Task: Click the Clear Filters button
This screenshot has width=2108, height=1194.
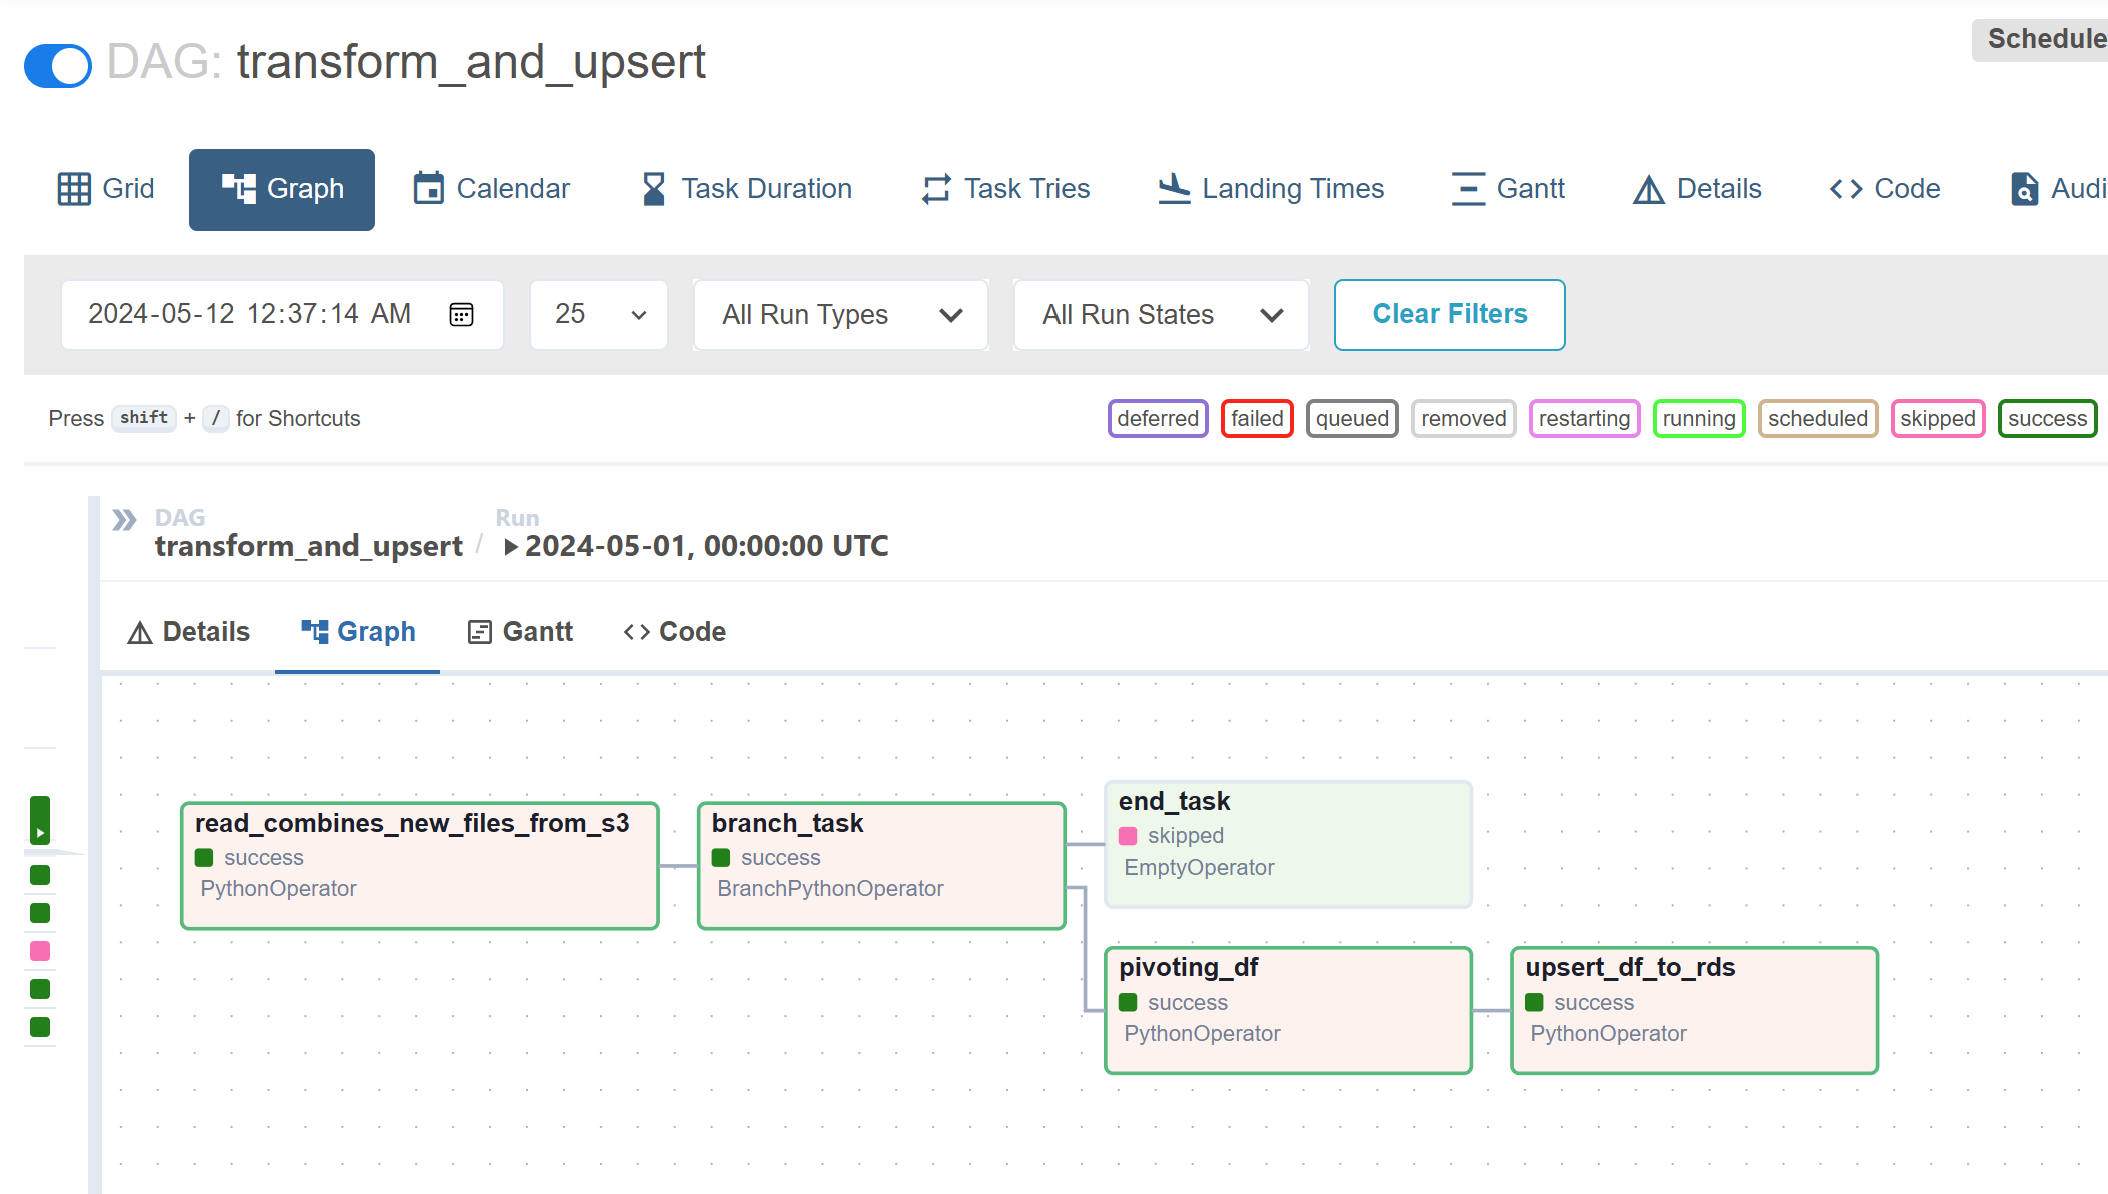Action: pyautogui.click(x=1449, y=314)
